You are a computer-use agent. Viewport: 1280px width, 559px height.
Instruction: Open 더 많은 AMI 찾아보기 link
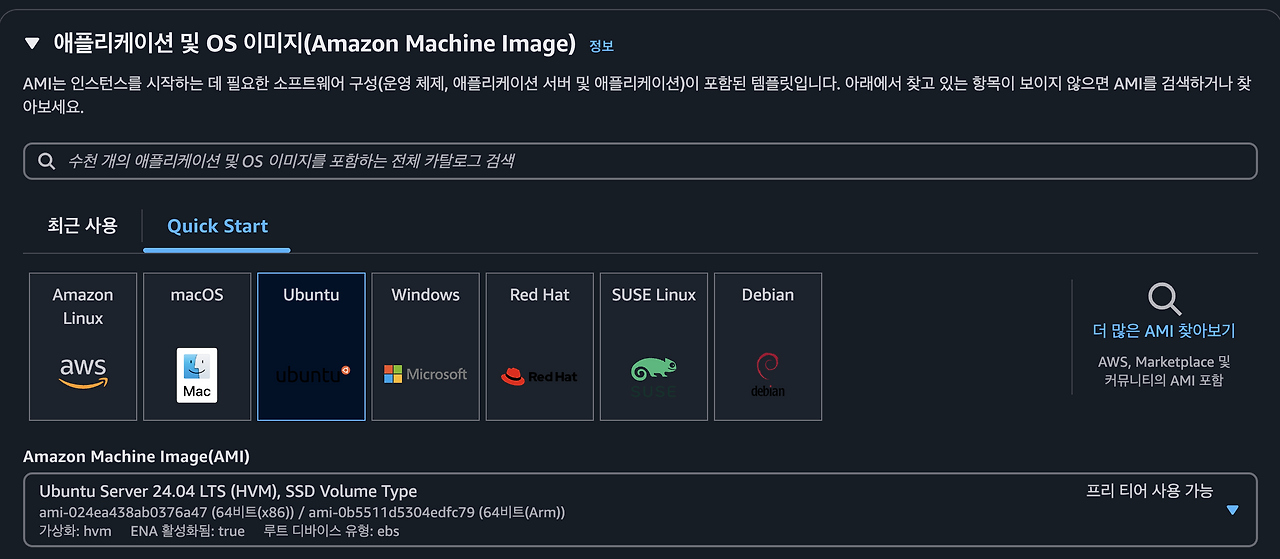[1164, 331]
